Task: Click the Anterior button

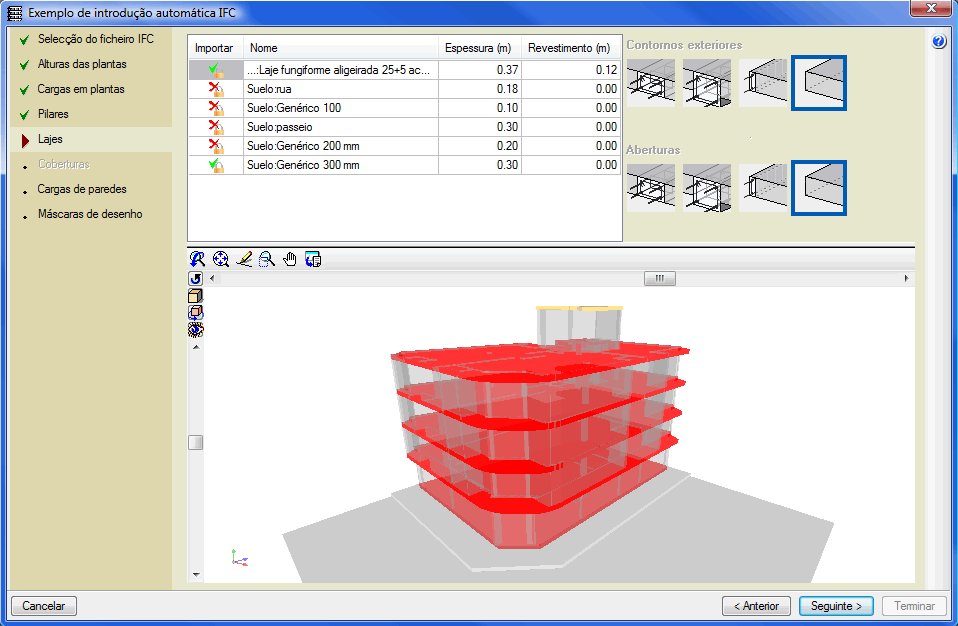Action: tap(756, 606)
